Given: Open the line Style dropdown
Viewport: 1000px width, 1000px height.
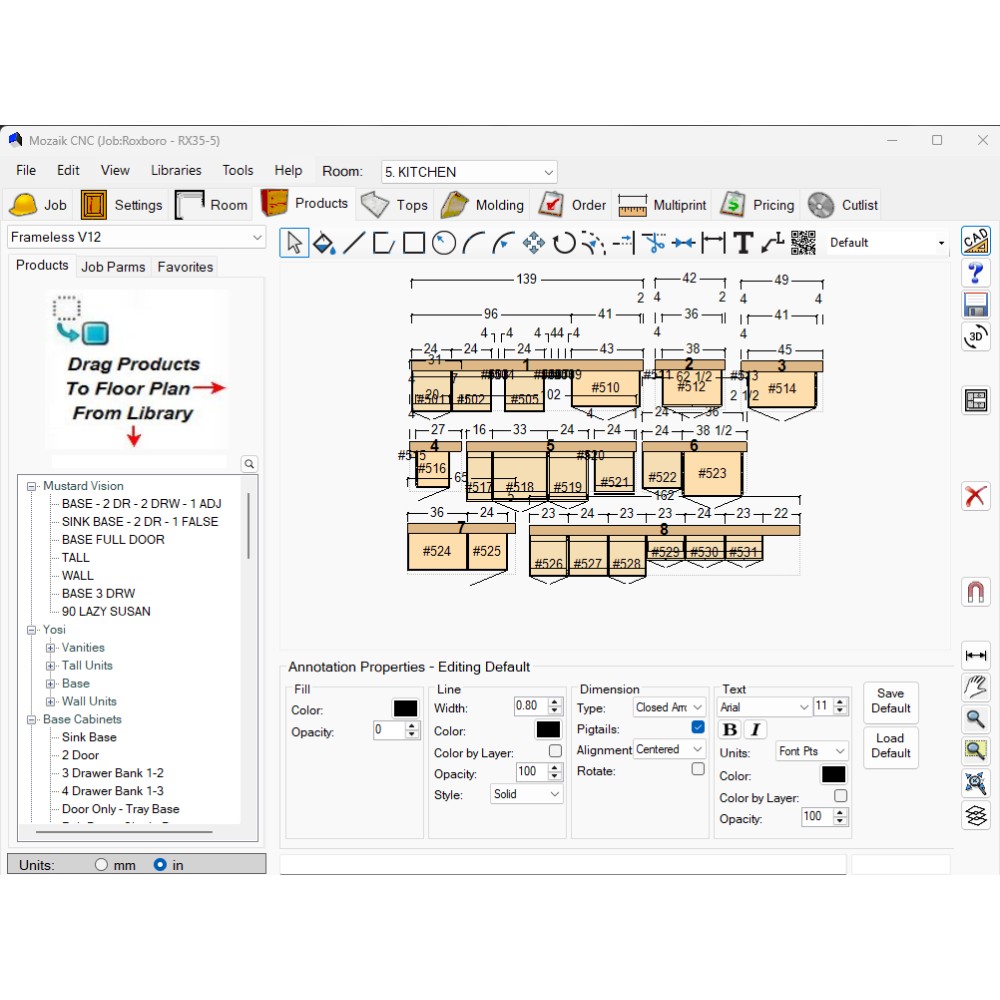Looking at the screenshot, I should pos(526,794).
